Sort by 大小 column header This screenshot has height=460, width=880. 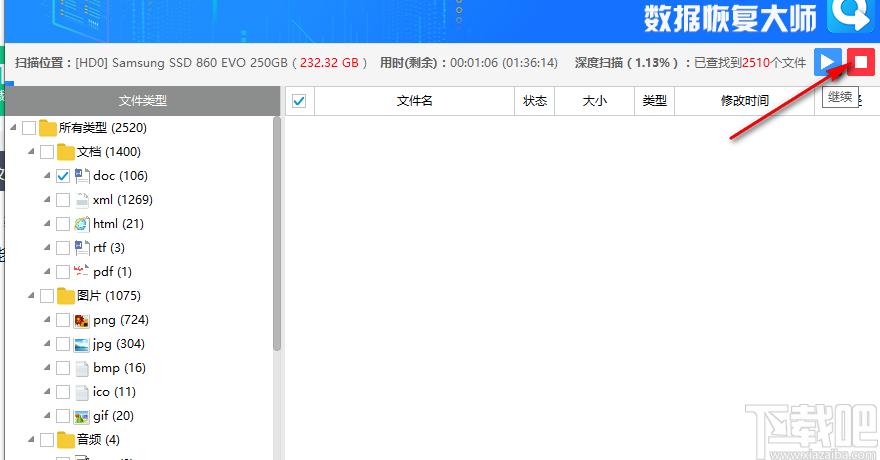(x=594, y=101)
